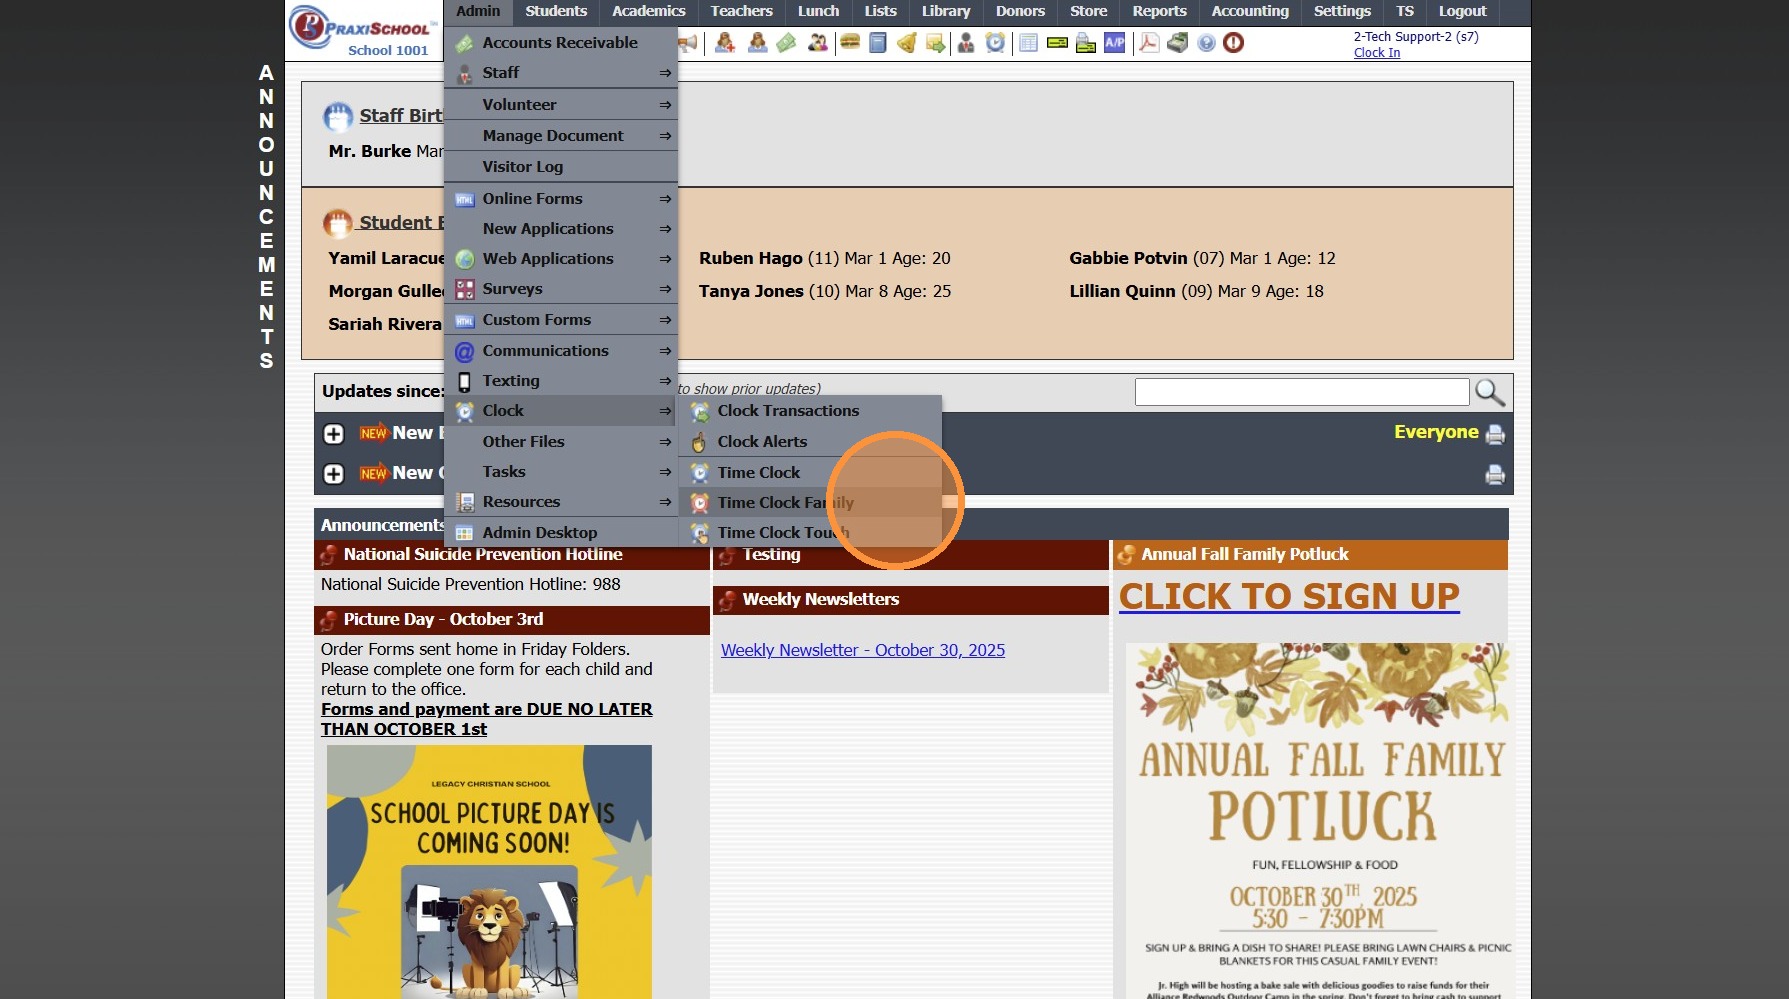Click the note with green arrow icon
The height and width of the screenshot is (999, 1789).
pos(936,43)
